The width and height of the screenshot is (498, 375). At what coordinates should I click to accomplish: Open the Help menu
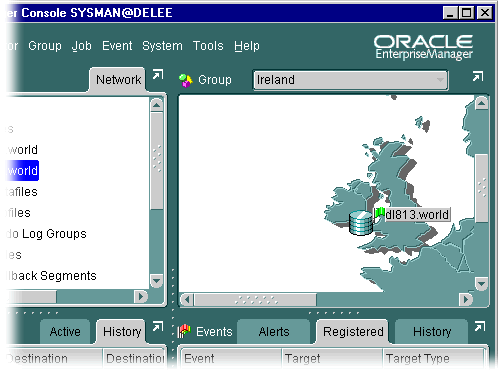(x=247, y=46)
